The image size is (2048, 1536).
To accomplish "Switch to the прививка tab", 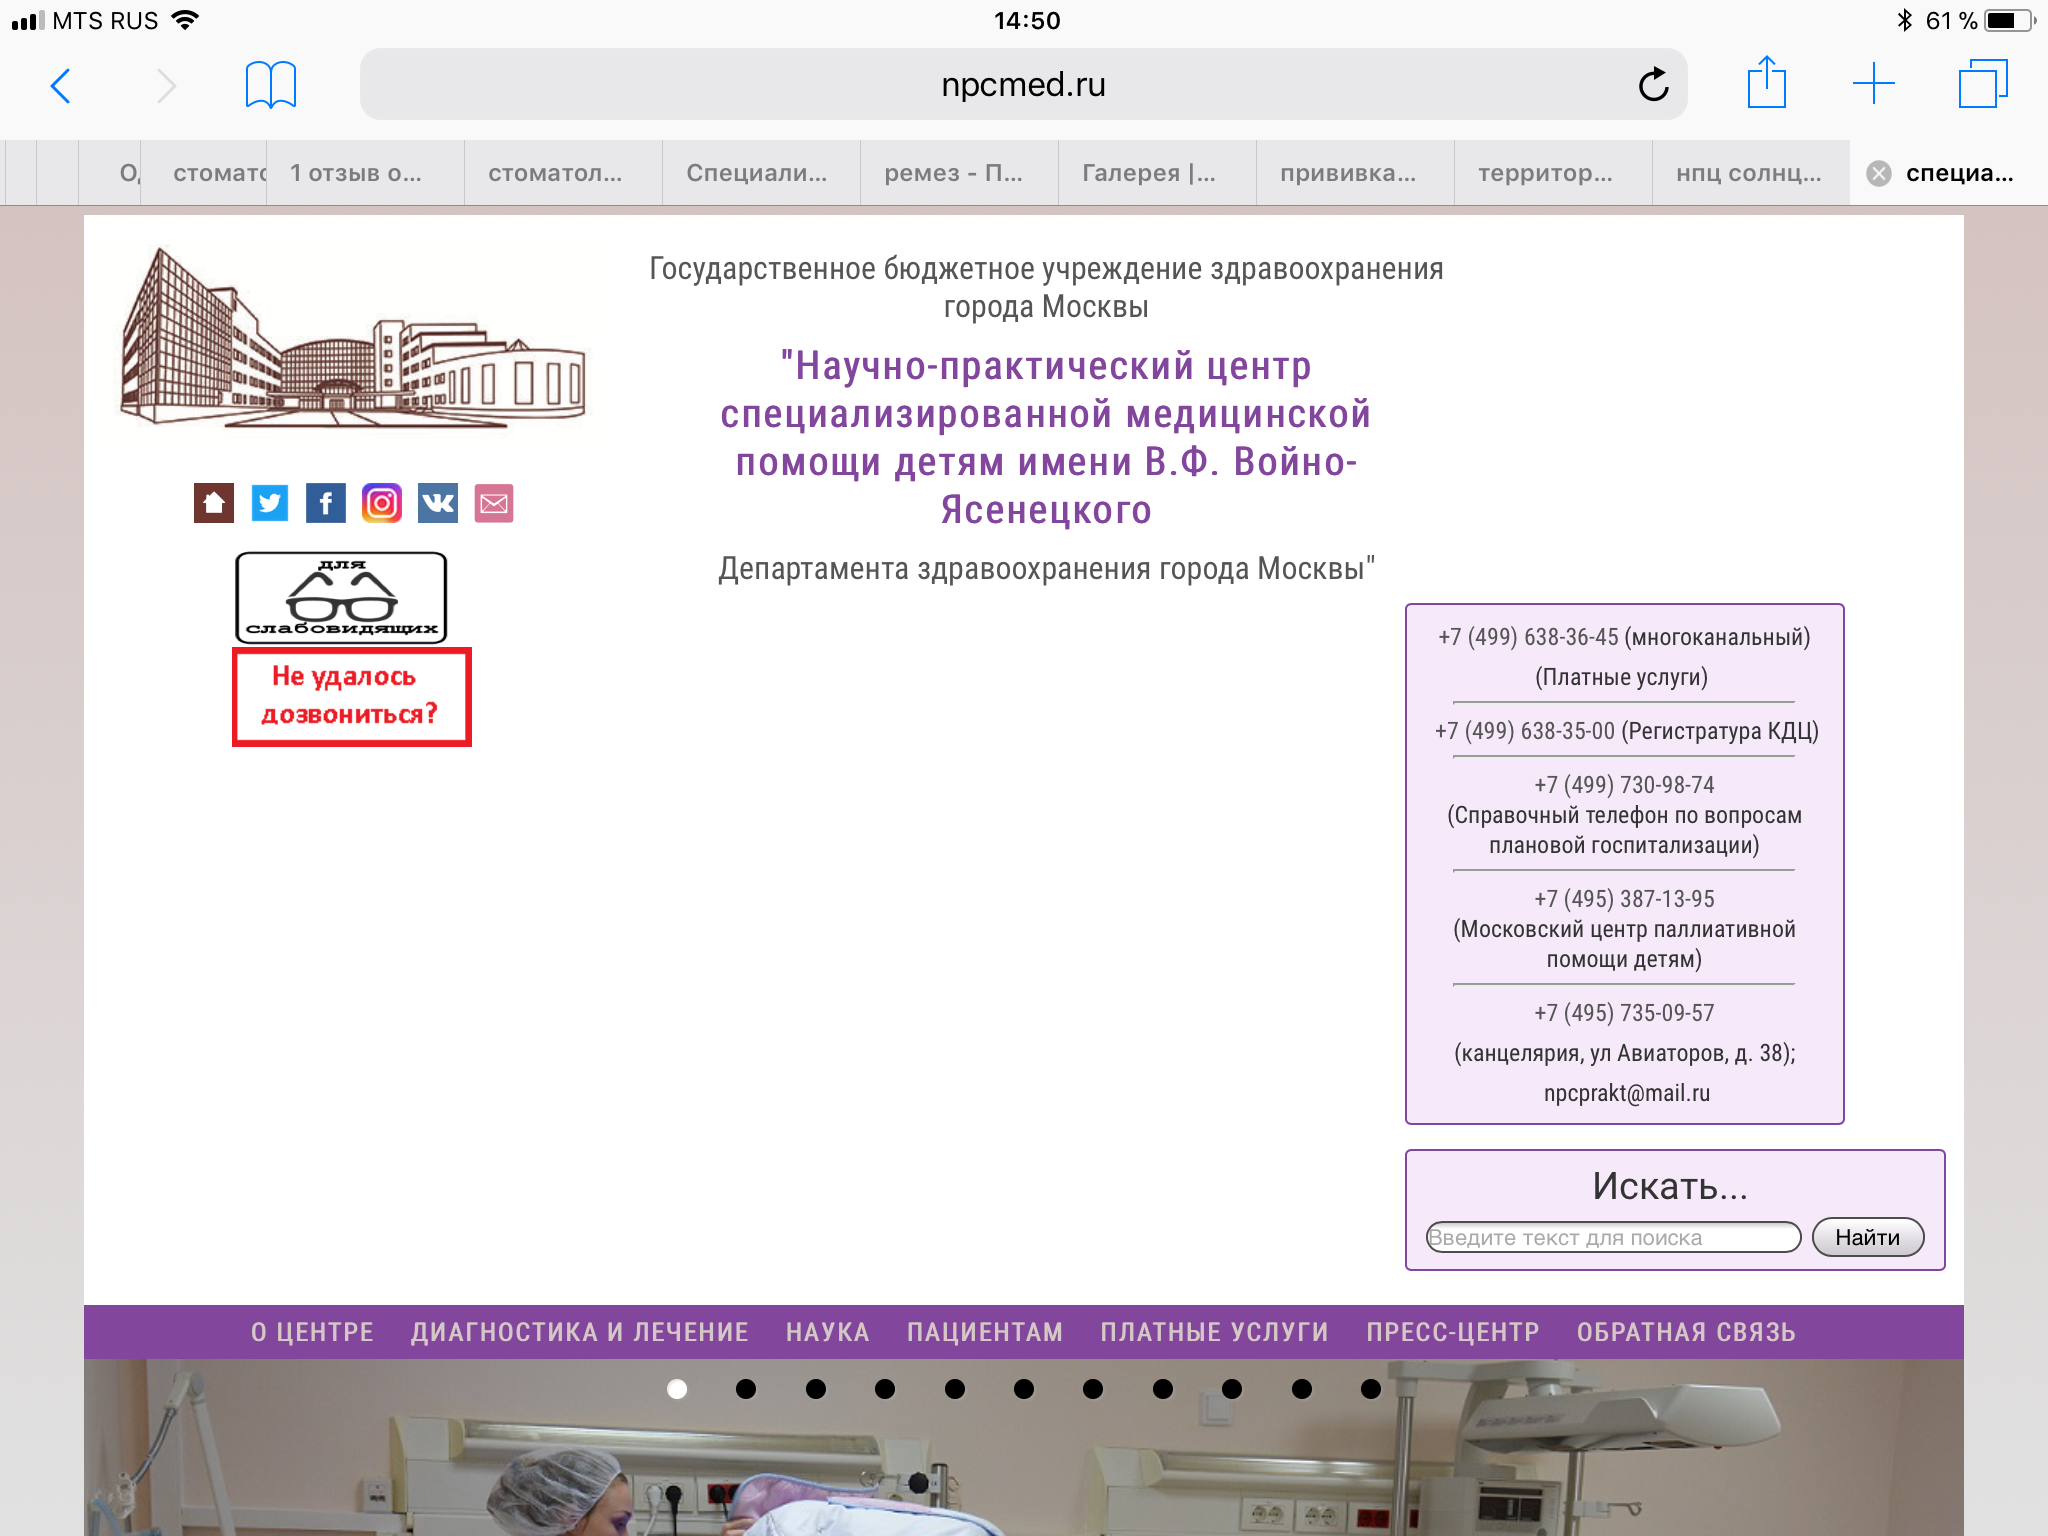I will pos(1348,173).
